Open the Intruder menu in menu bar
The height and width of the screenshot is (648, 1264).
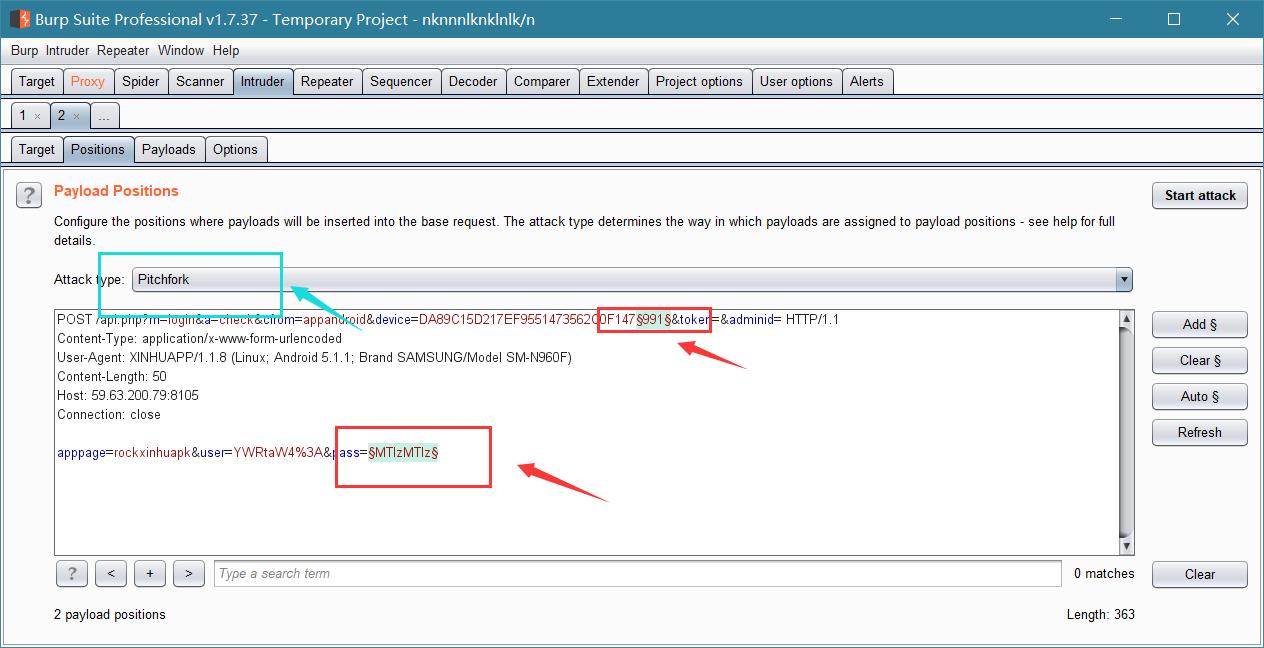coord(67,50)
